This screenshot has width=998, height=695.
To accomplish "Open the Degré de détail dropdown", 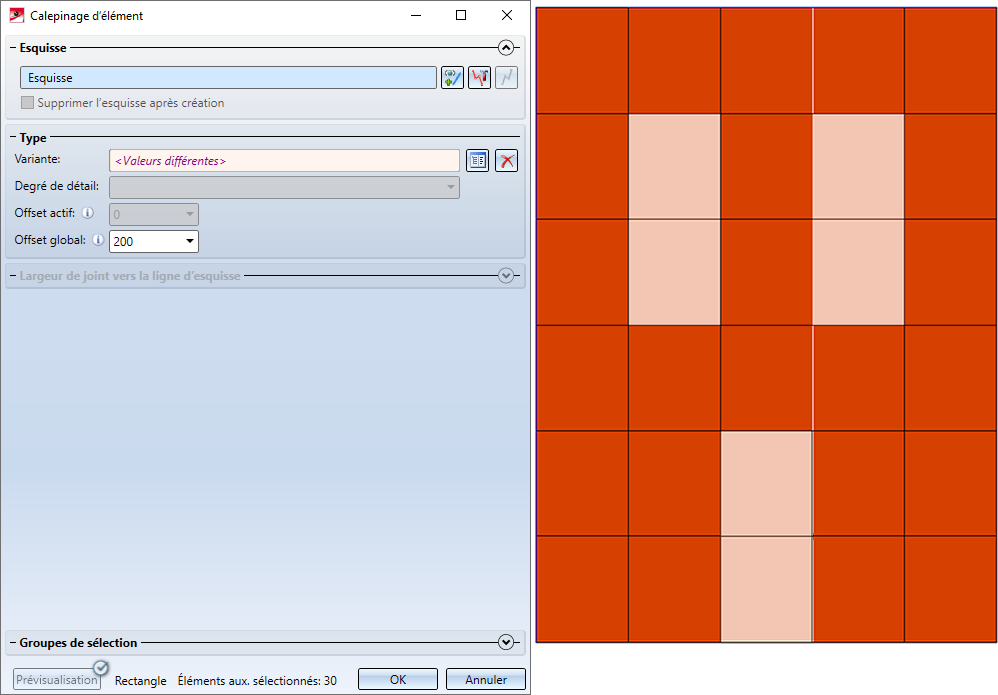I will click(285, 187).
